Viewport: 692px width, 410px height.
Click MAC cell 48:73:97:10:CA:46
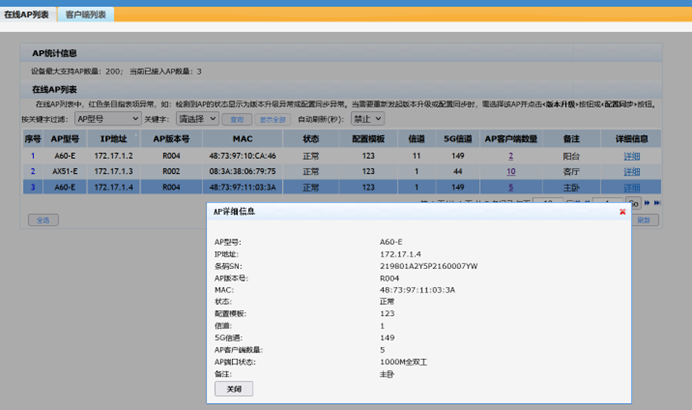[x=243, y=156]
